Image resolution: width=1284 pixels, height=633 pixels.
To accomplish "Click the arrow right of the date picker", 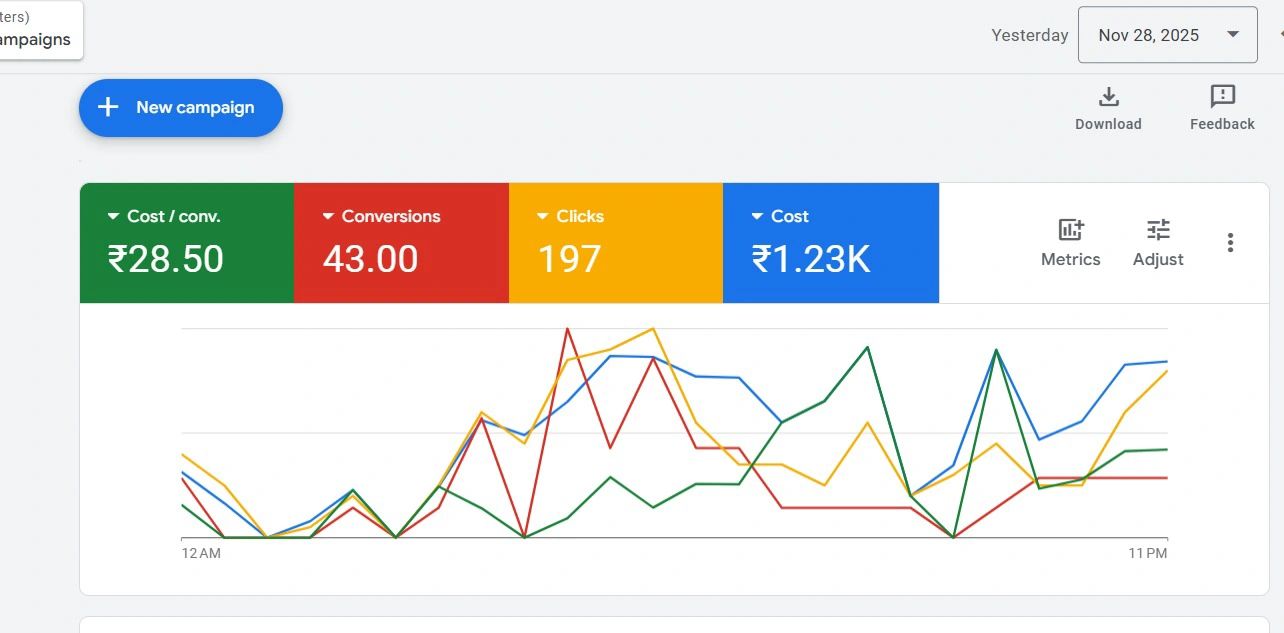I will (1279, 35).
